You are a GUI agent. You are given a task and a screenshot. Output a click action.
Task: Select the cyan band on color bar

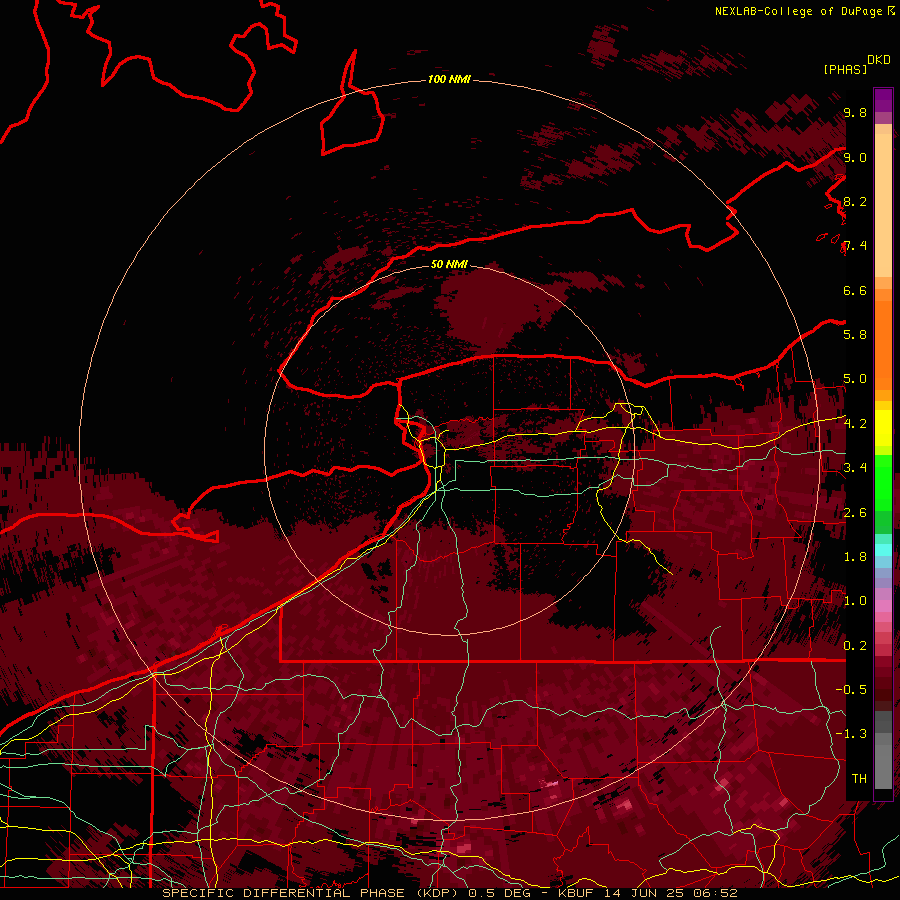883,550
